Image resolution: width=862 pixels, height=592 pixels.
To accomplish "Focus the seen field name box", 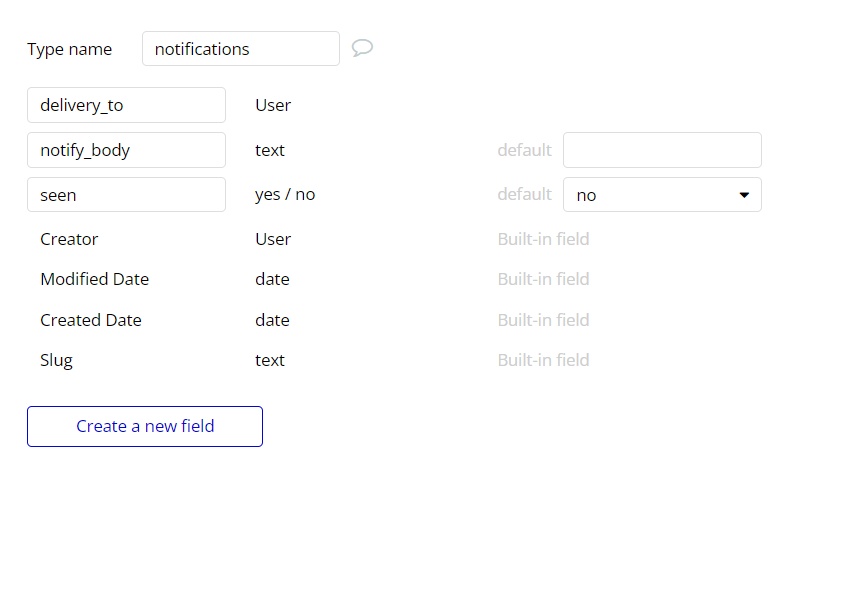I will 126,195.
